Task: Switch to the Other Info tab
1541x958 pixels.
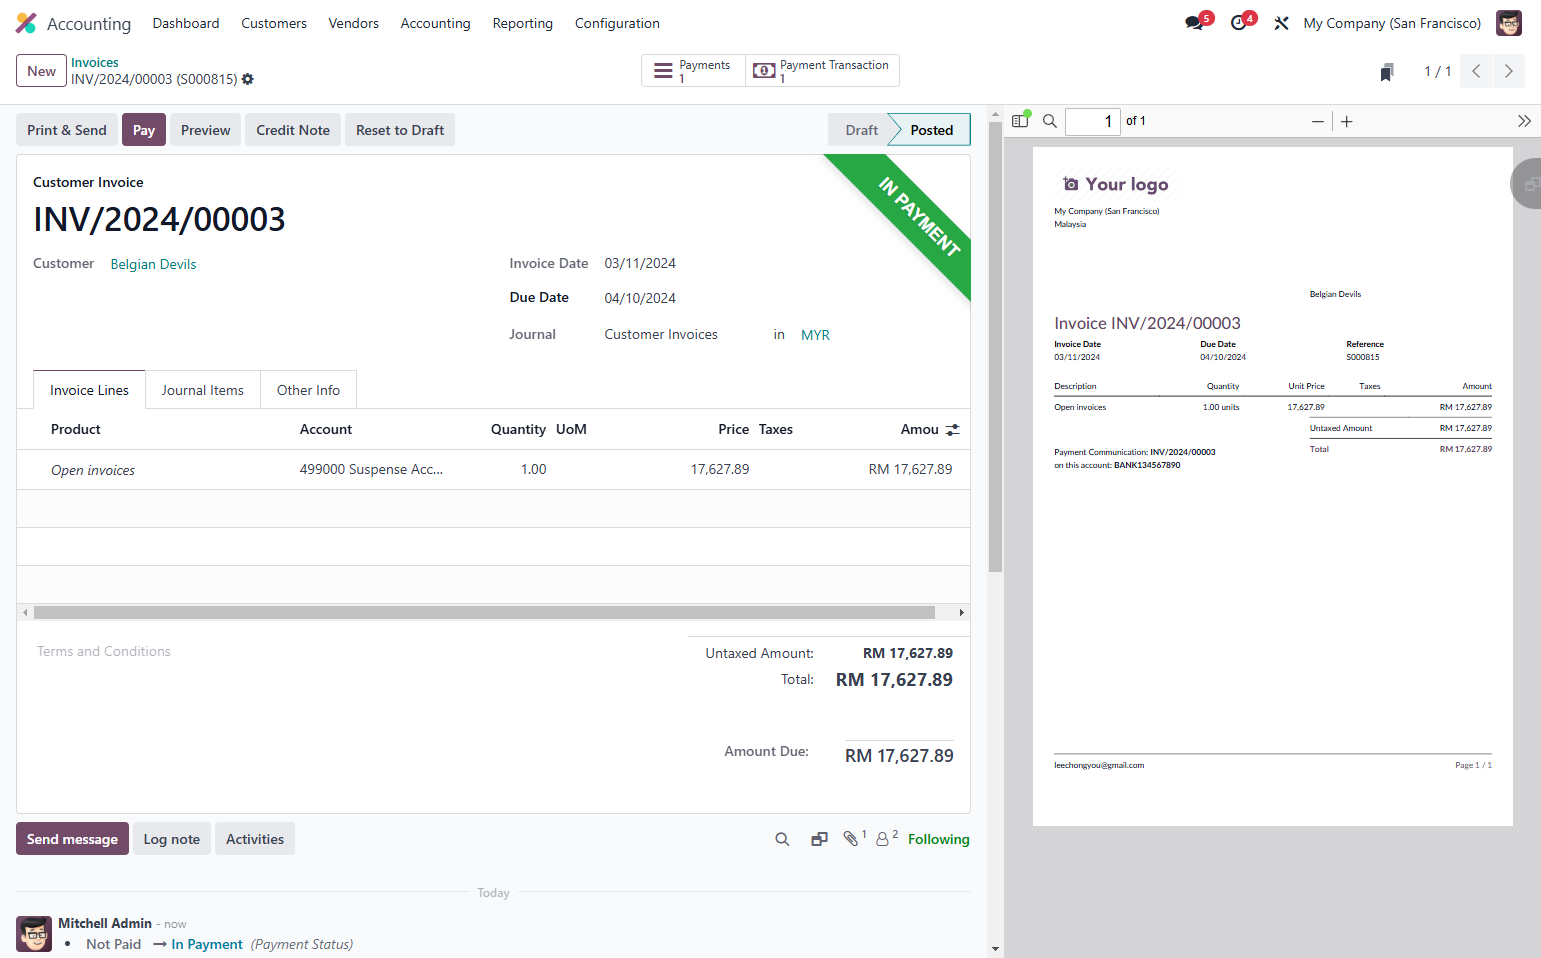Action: [x=308, y=390]
